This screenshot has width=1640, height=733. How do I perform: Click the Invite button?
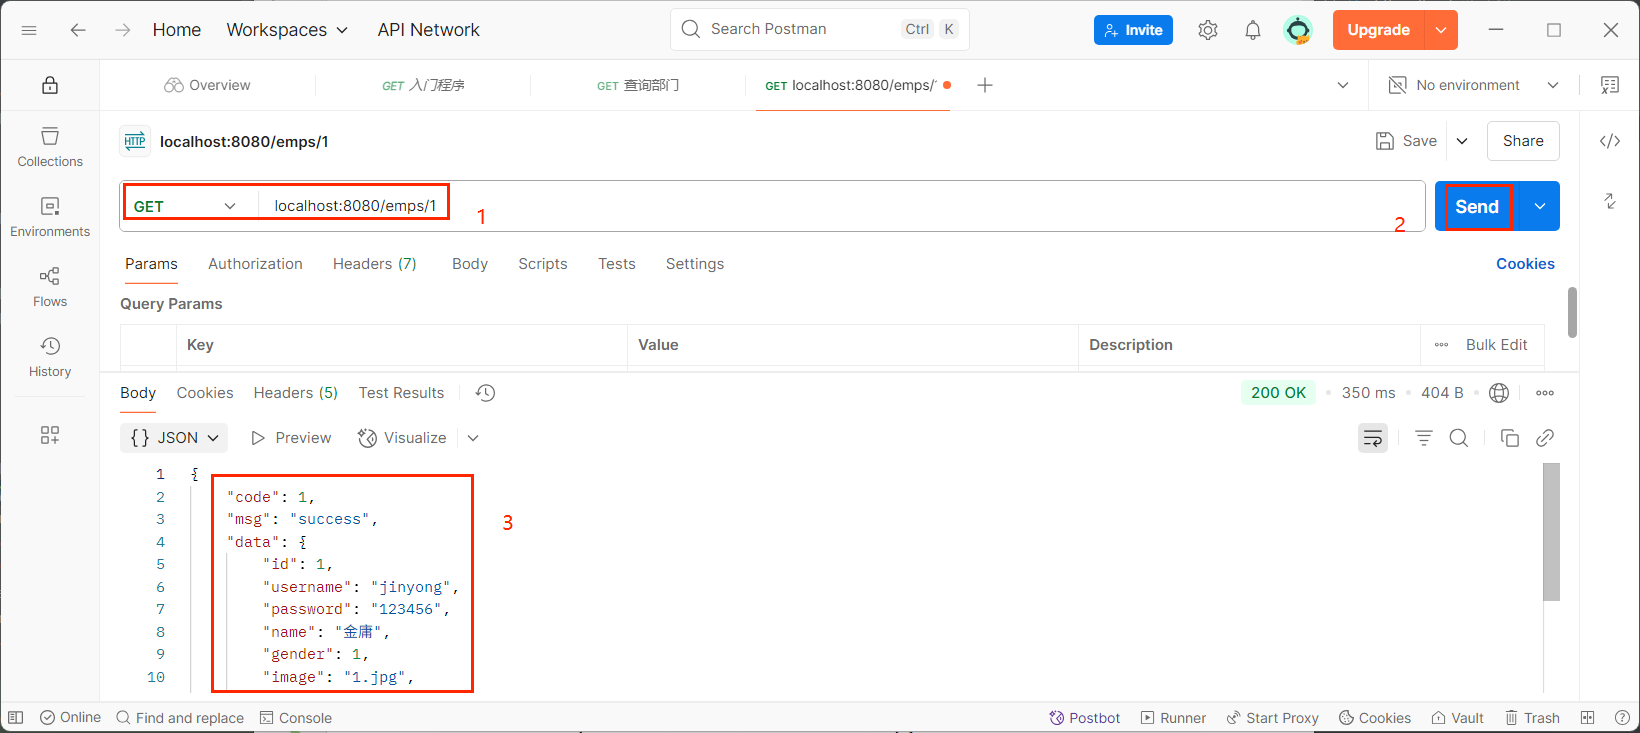pyautogui.click(x=1133, y=30)
